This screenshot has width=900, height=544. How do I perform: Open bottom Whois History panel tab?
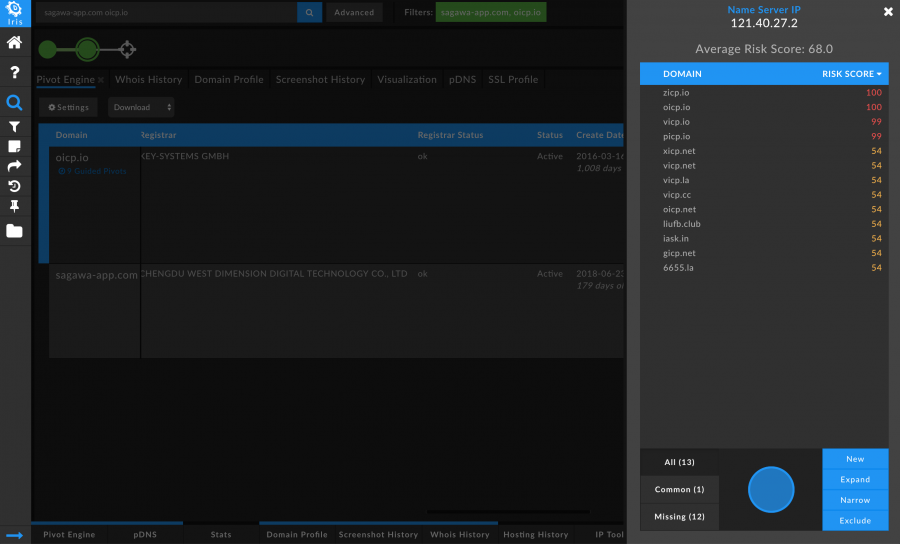point(460,534)
